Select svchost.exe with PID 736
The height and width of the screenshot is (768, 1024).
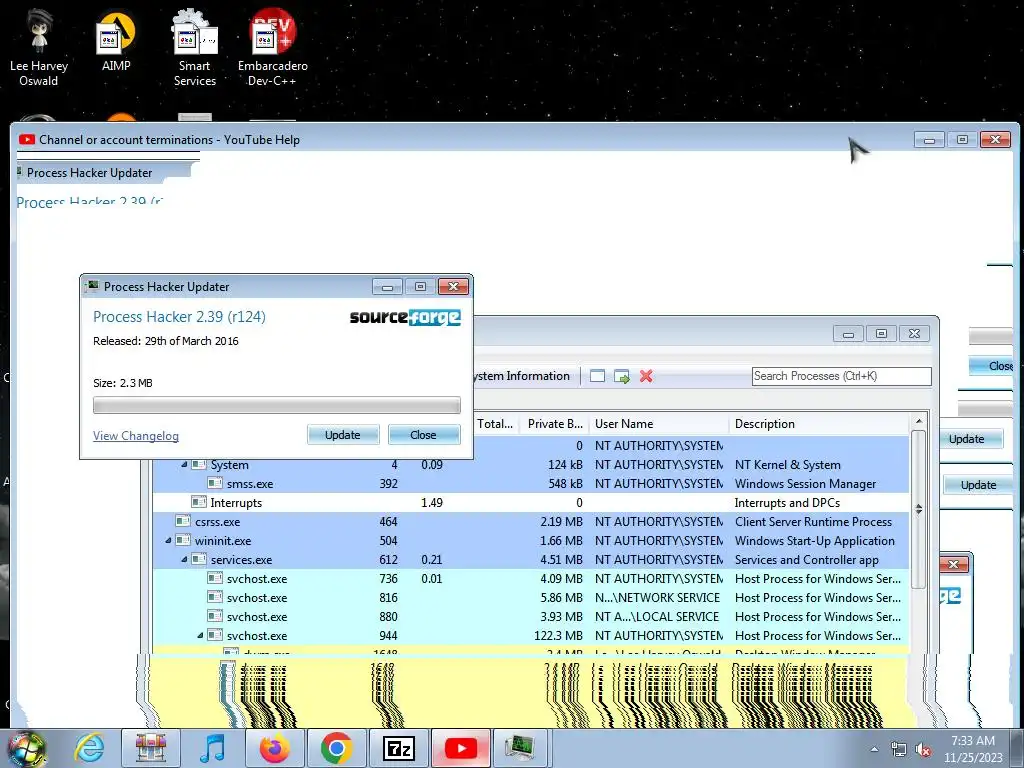tap(530, 579)
